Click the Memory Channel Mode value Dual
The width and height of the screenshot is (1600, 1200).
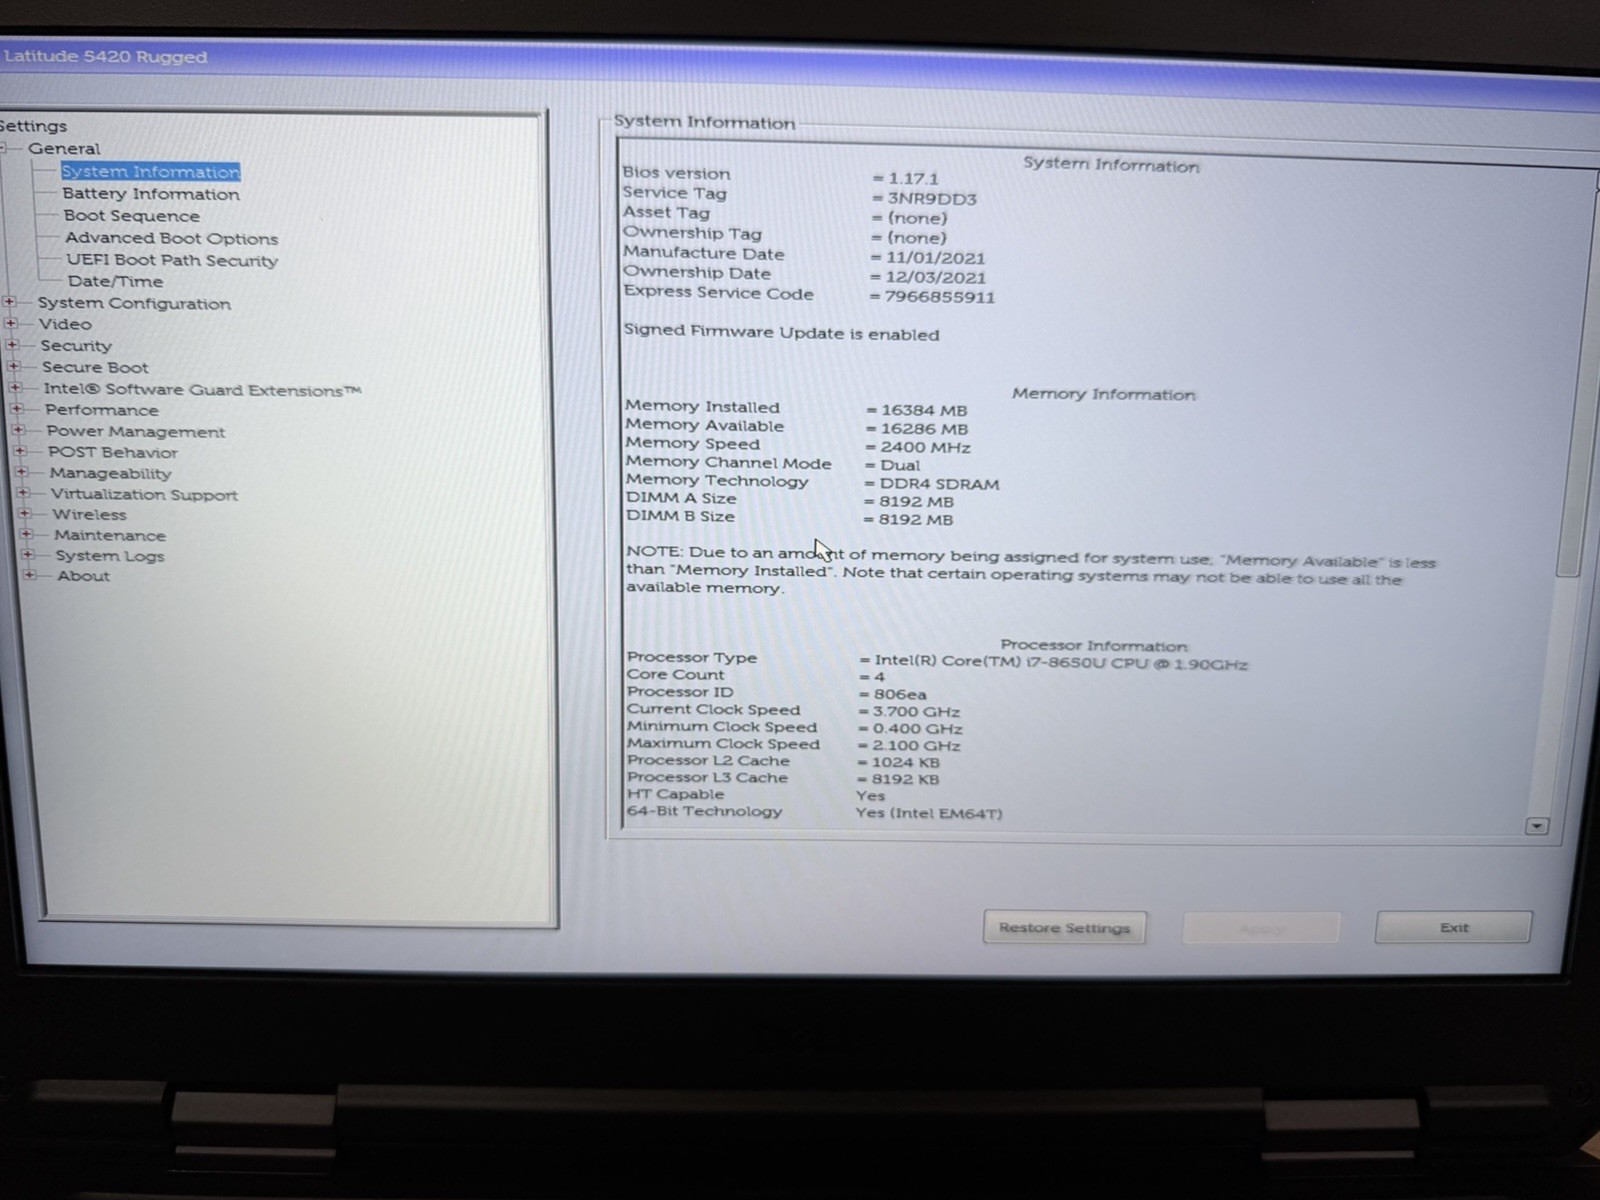click(x=900, y=466)
